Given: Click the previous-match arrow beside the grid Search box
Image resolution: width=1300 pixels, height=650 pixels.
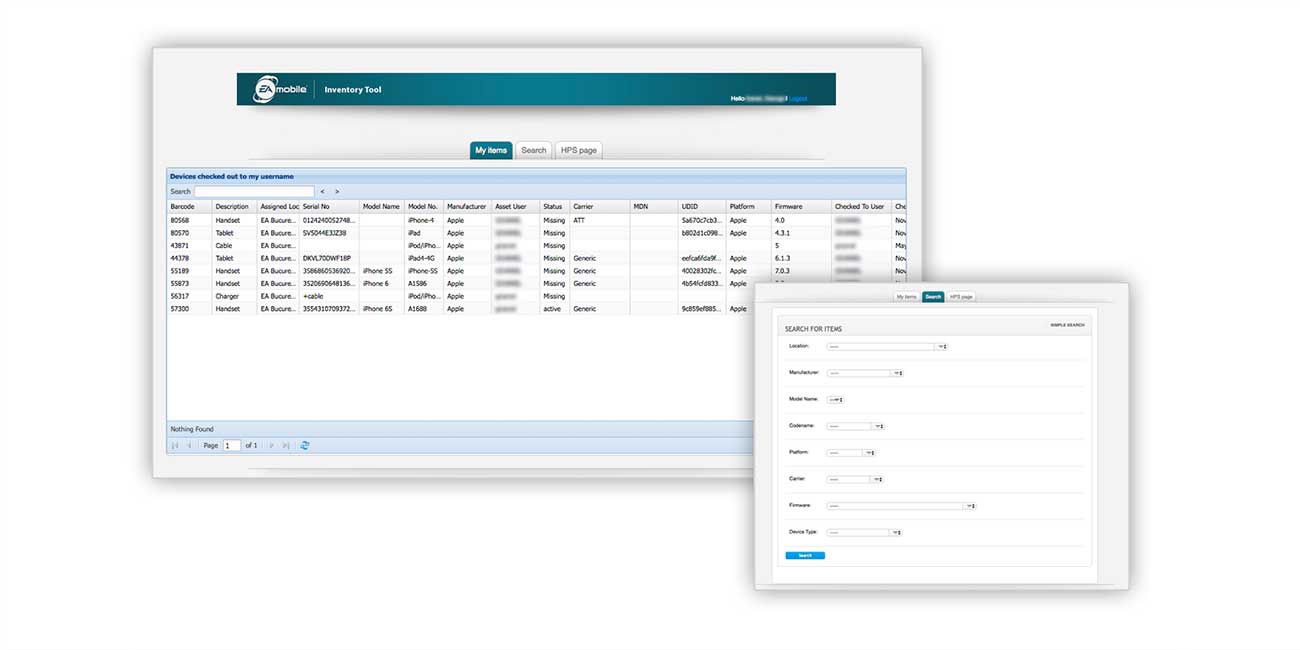Looking at the screenshot, I should (322, 191).
